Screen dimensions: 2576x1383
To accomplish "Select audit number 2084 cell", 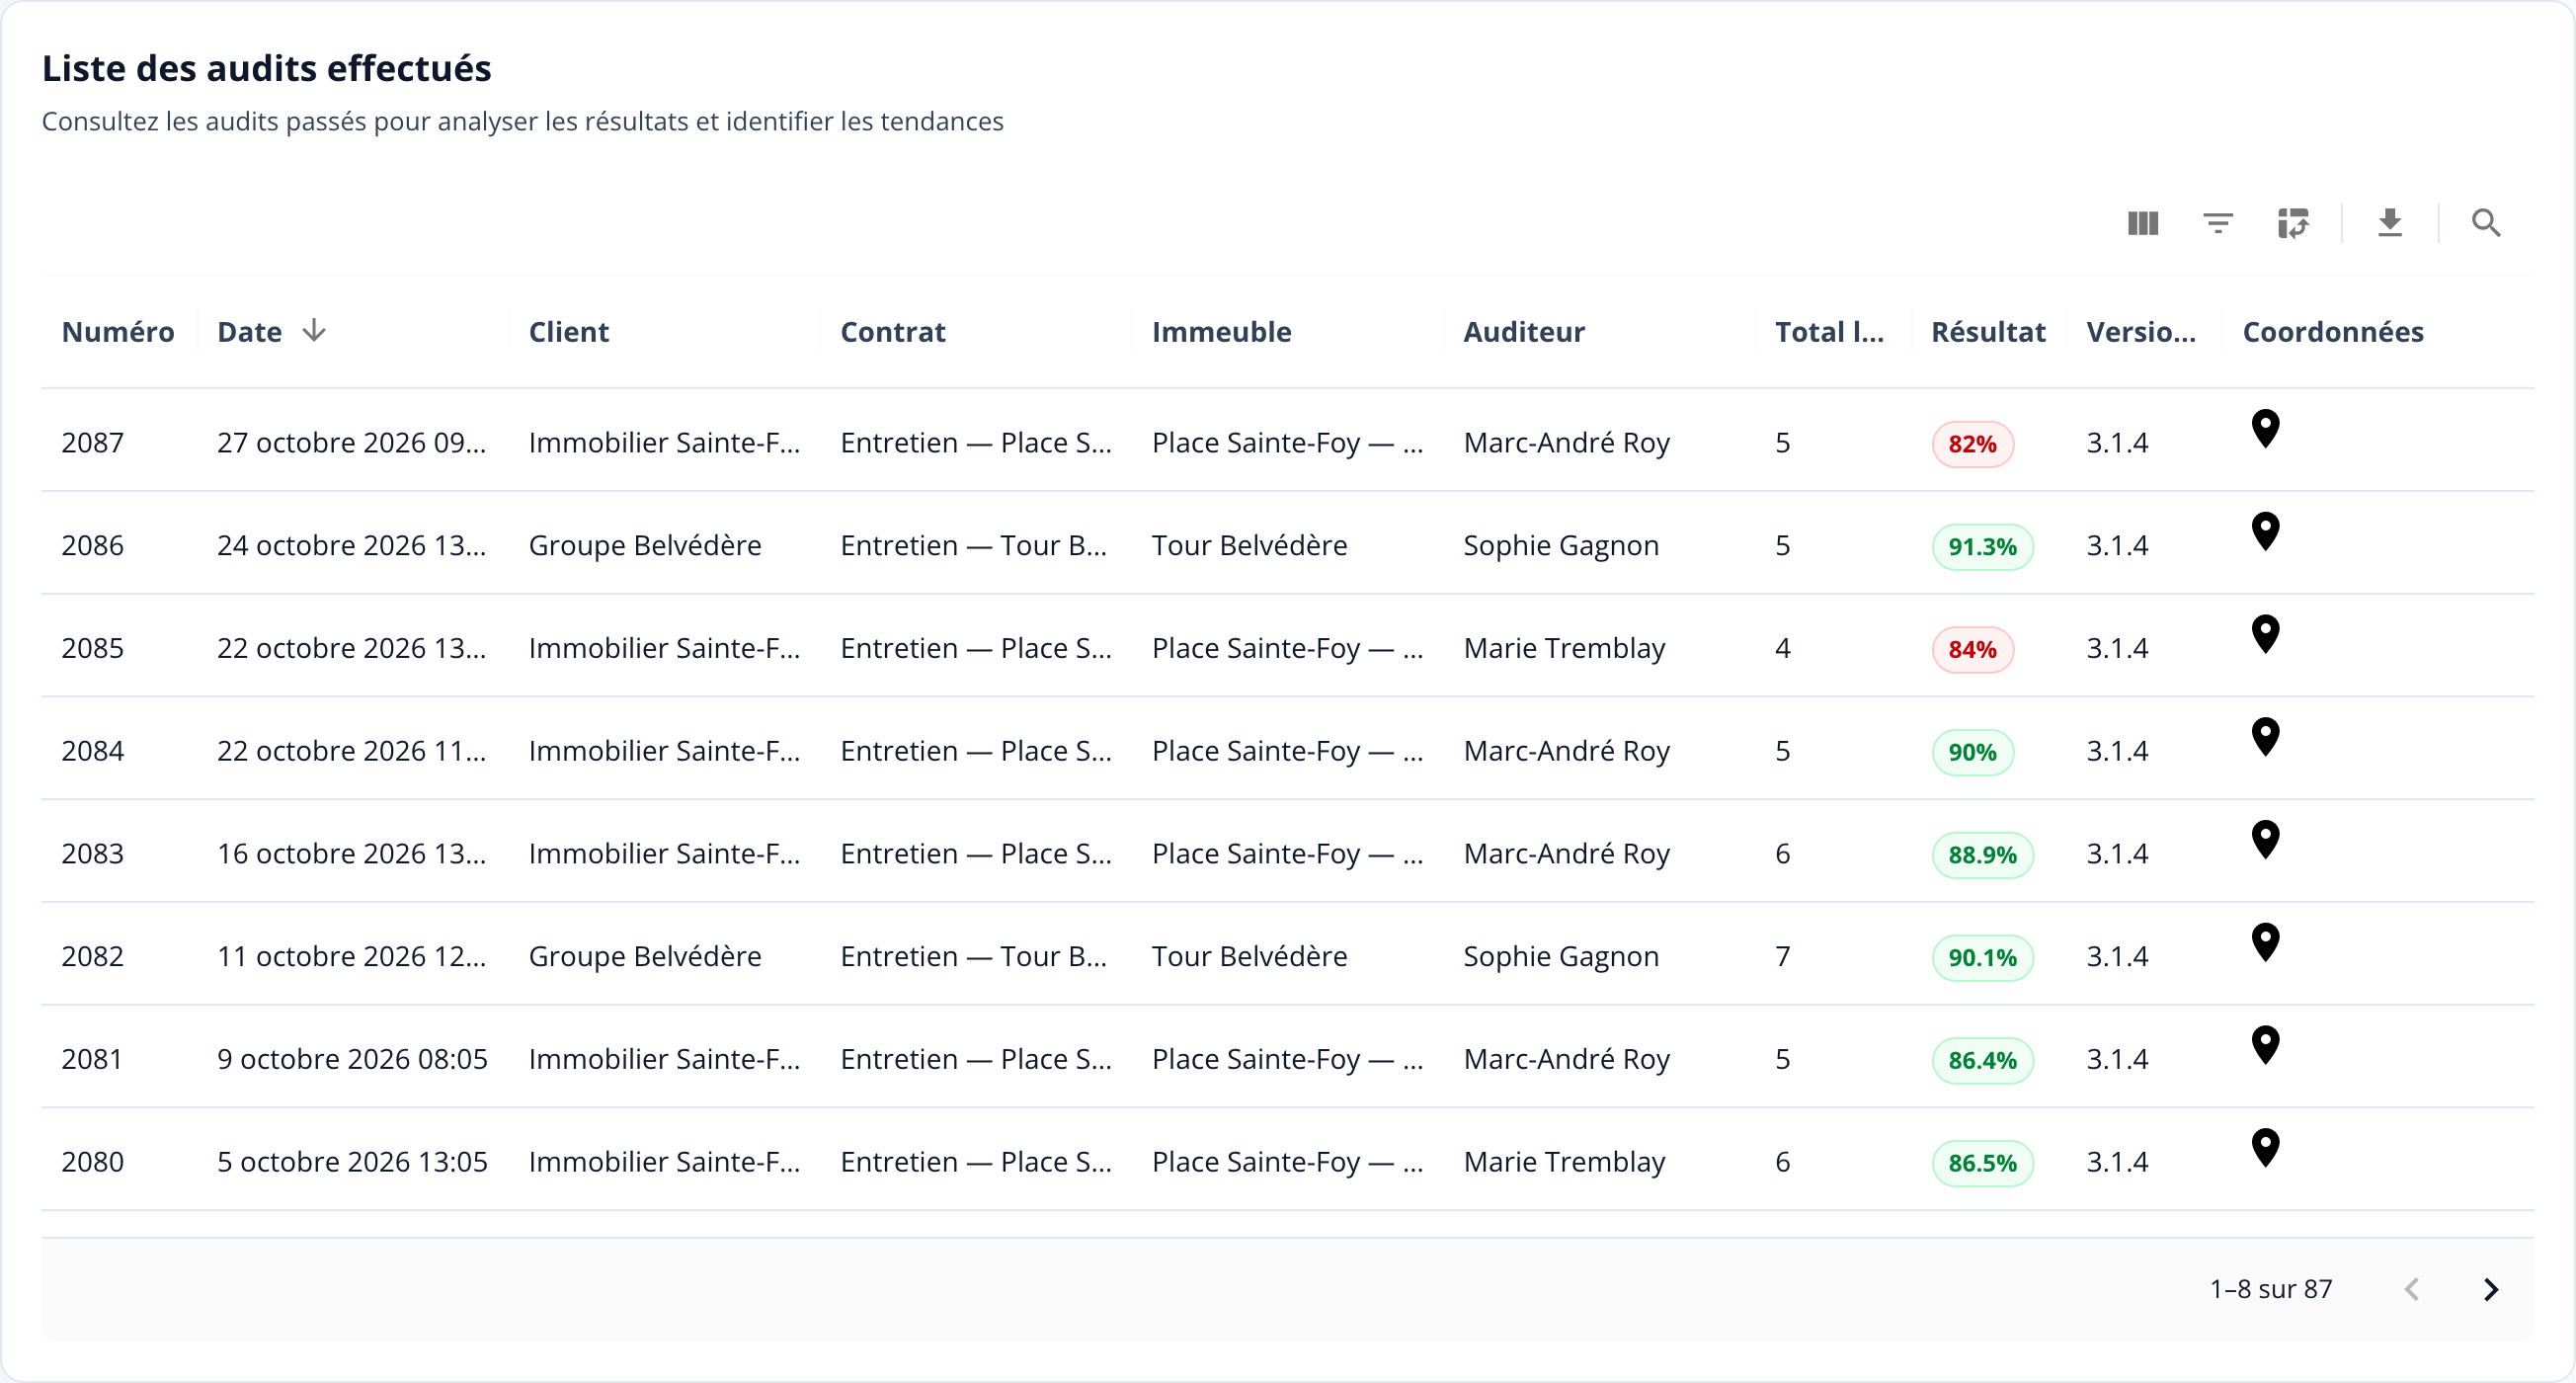I will (x=93, y=751).
